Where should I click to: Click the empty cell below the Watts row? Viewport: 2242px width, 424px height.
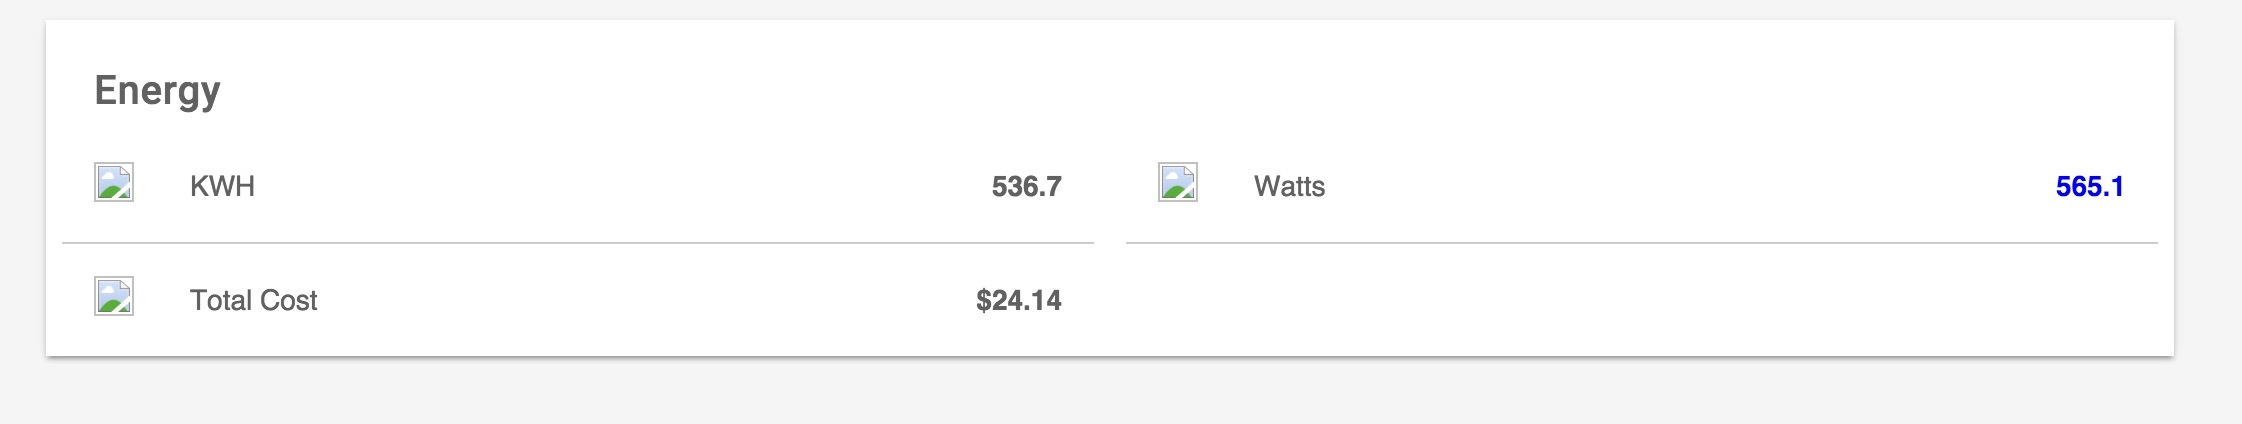tap(1642, 300)
